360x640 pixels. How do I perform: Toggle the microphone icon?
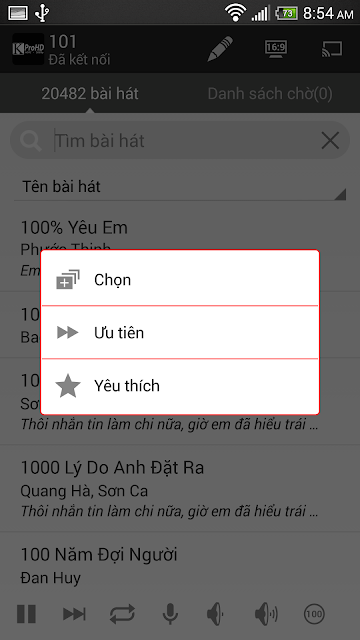(170, 613)
